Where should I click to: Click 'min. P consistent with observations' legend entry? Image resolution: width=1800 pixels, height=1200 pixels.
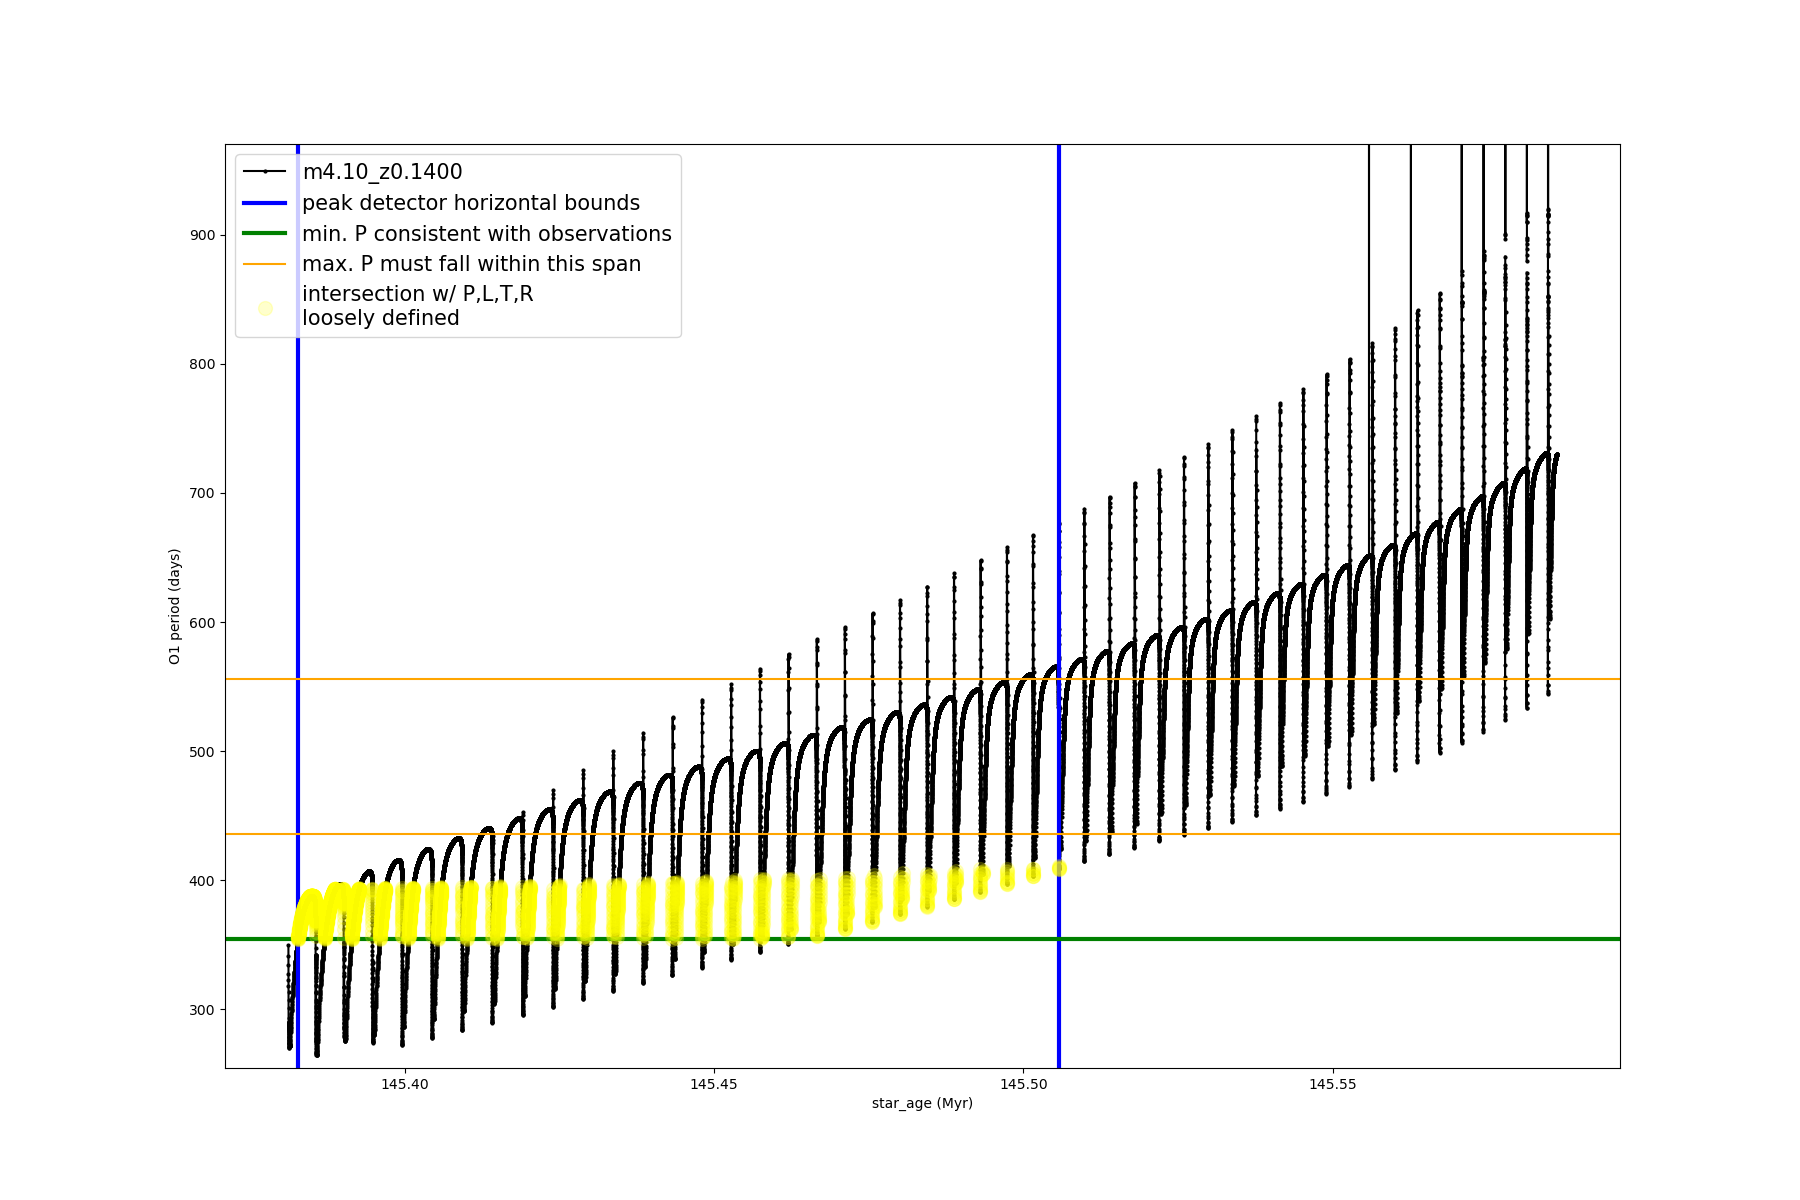(x=486, y=234)
